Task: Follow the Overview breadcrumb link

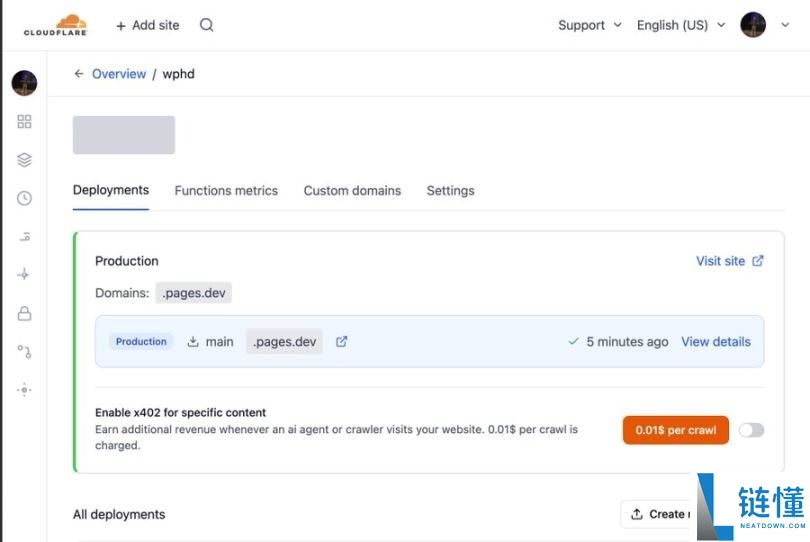Action: pos(119,74)
